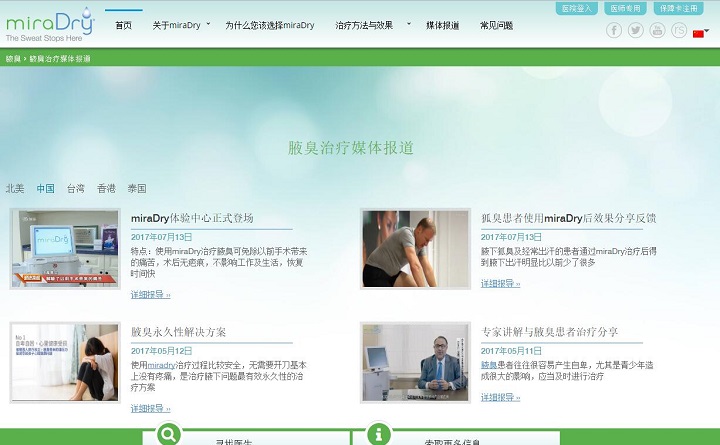Click the 医院登入 button
Screen dimensions: 720x445
pos(577,8)
